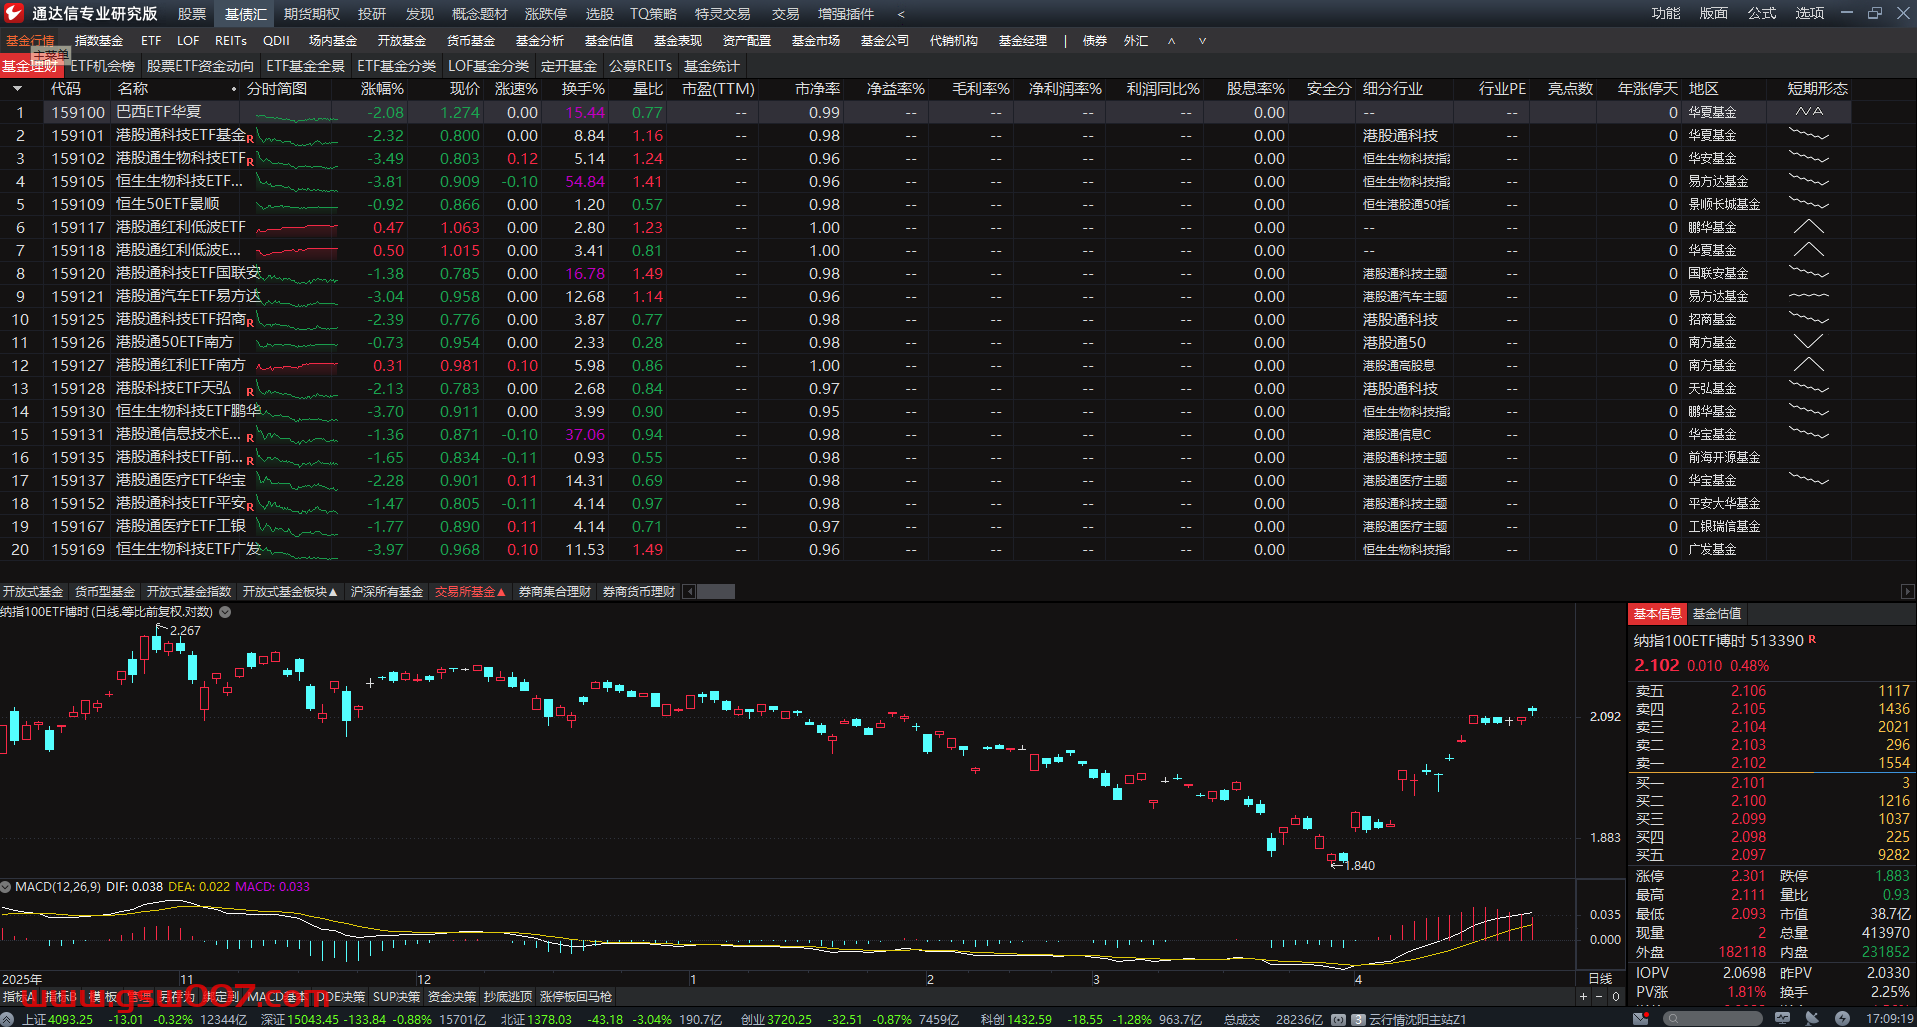Zoom in chart with plus button
Image resolution: width=1917 pixels, height=1027 pixels.
click(1583, 997)
